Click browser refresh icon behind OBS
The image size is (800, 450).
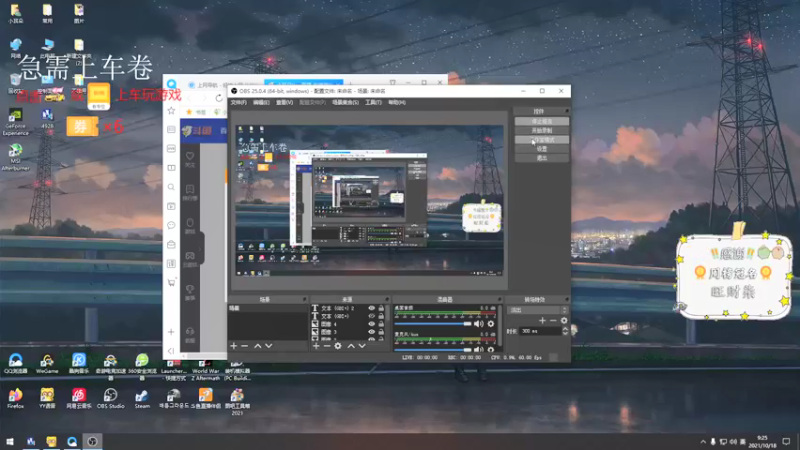[219, 98]
